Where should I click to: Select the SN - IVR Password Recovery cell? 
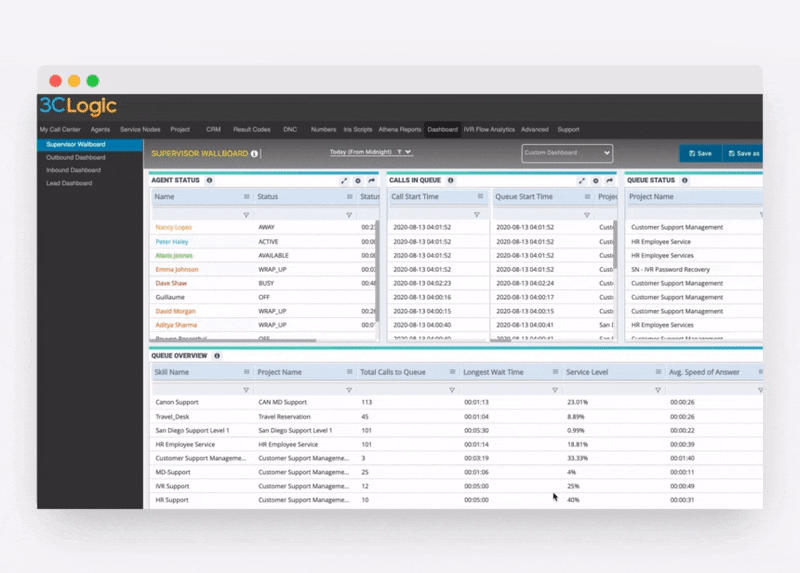coord(670,269)
